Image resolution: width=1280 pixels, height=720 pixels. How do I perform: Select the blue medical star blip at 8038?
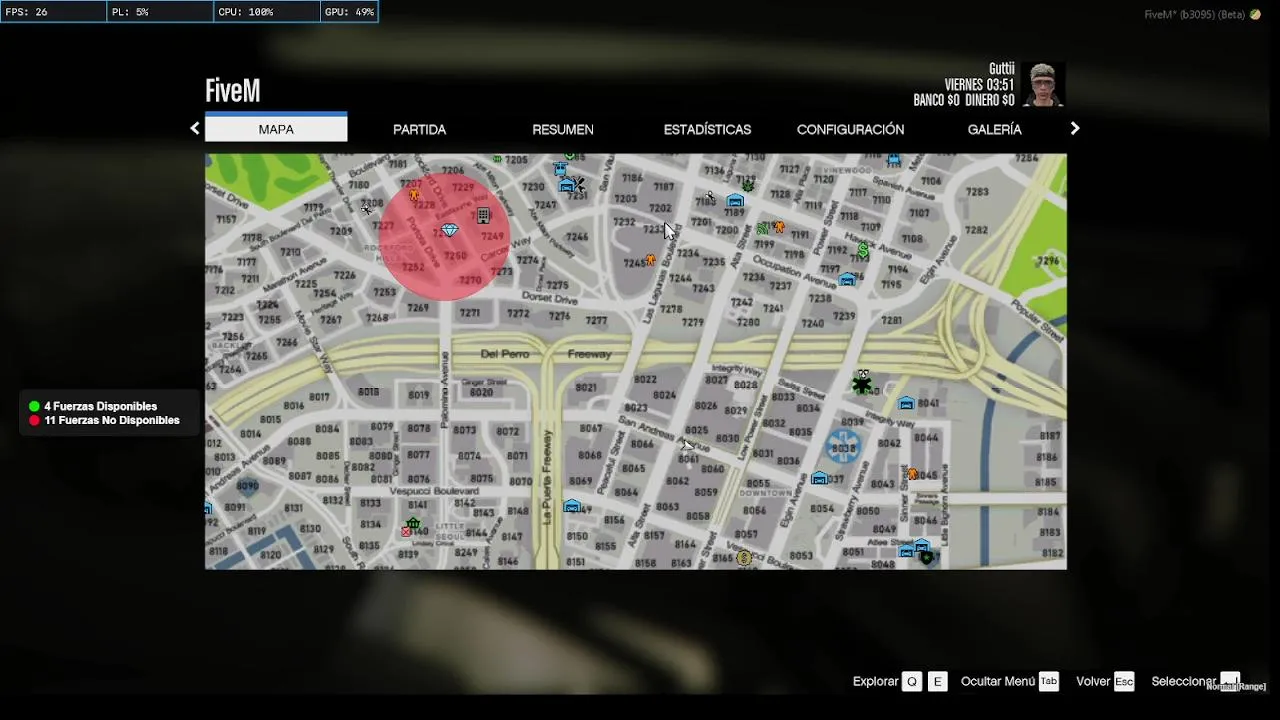coord(844,446)
